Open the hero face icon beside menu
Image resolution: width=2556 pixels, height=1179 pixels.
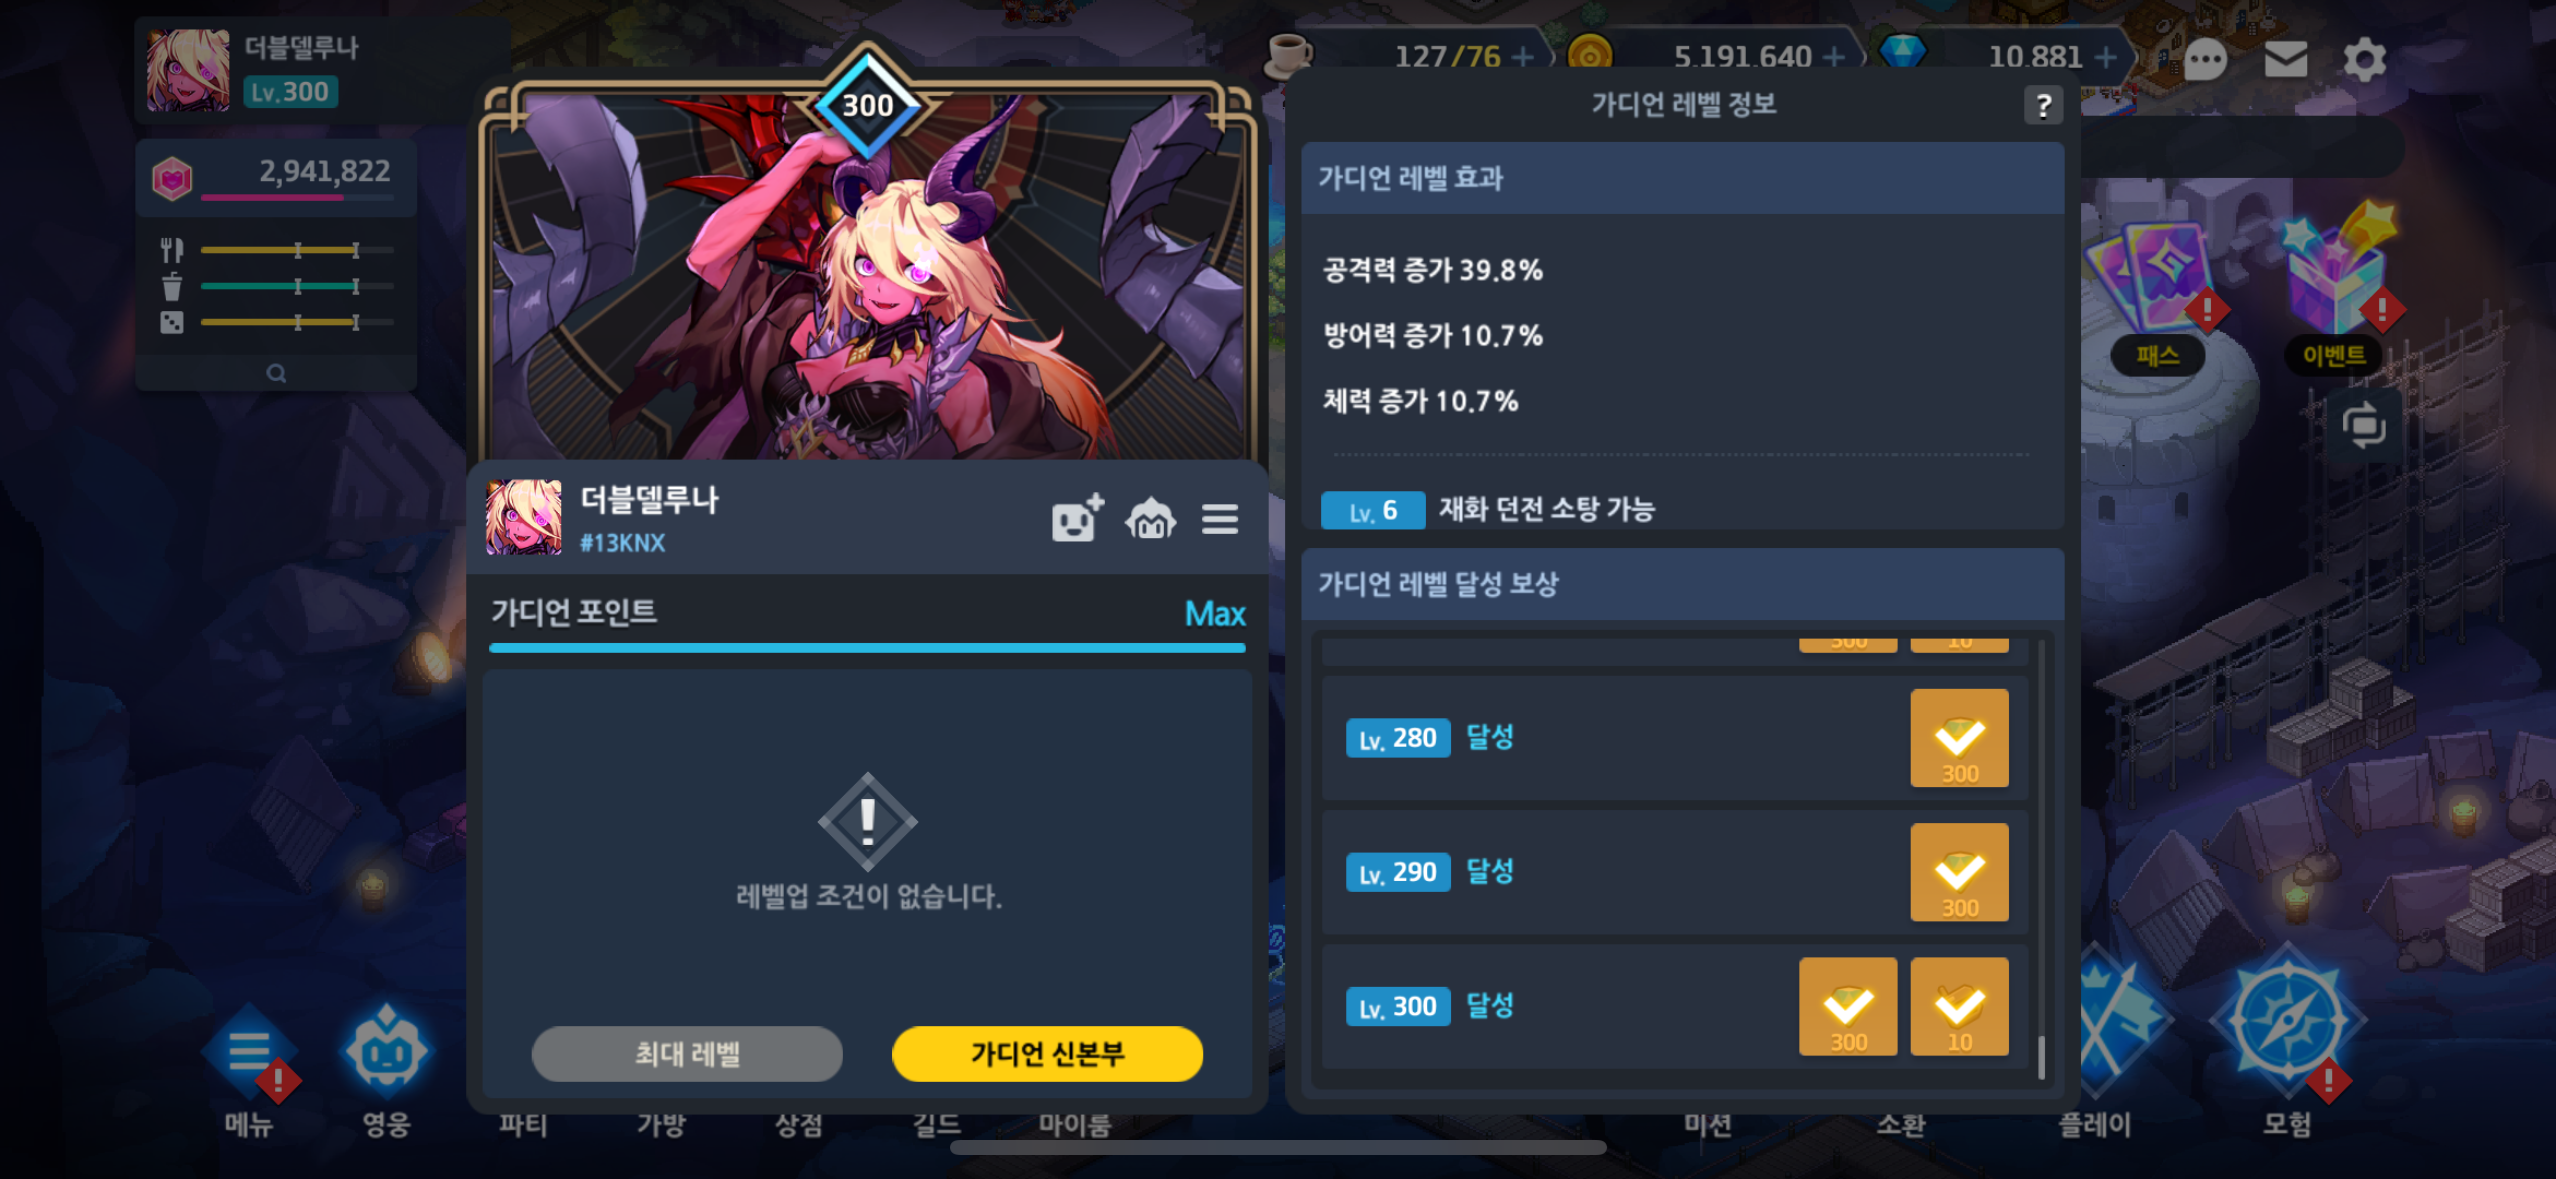point(386,1052)
